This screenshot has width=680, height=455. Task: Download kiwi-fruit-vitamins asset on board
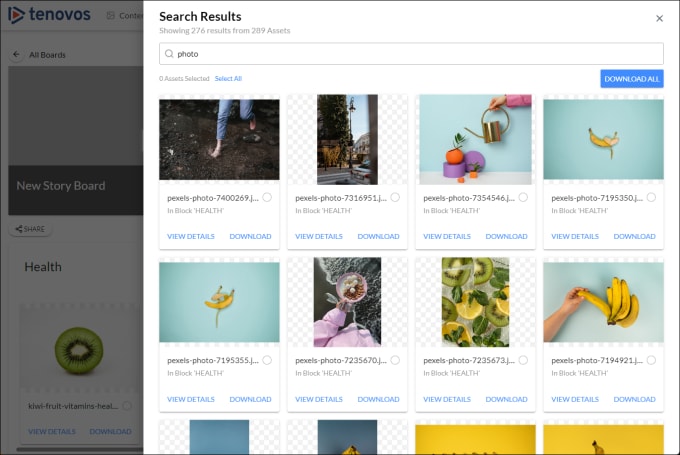pos(110,432)
